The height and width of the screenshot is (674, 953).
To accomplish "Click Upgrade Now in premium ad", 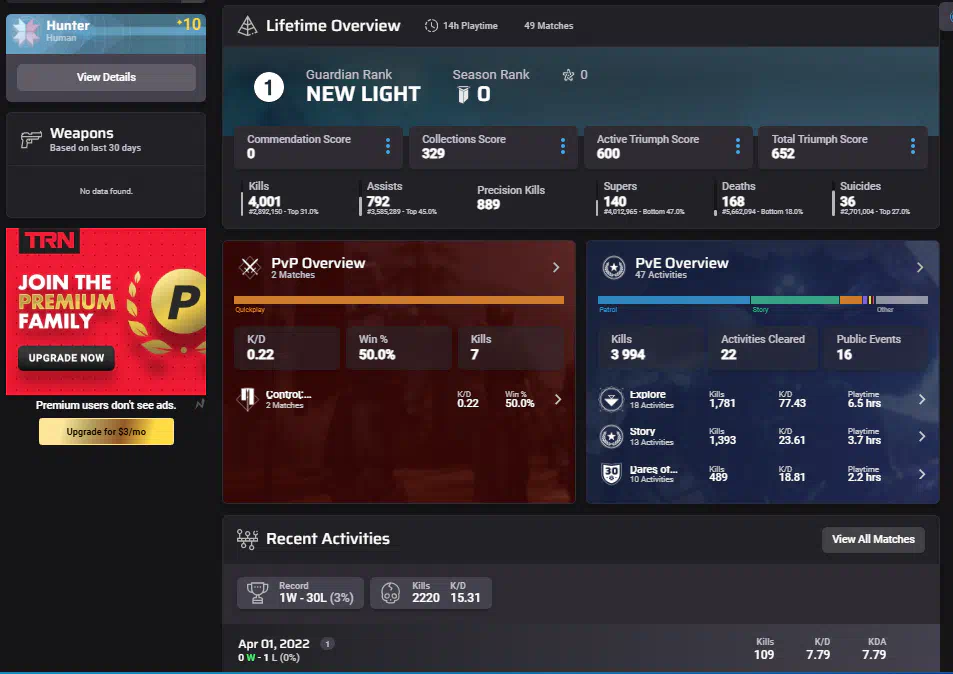I will pyautogui.click(x=66, y=358).
